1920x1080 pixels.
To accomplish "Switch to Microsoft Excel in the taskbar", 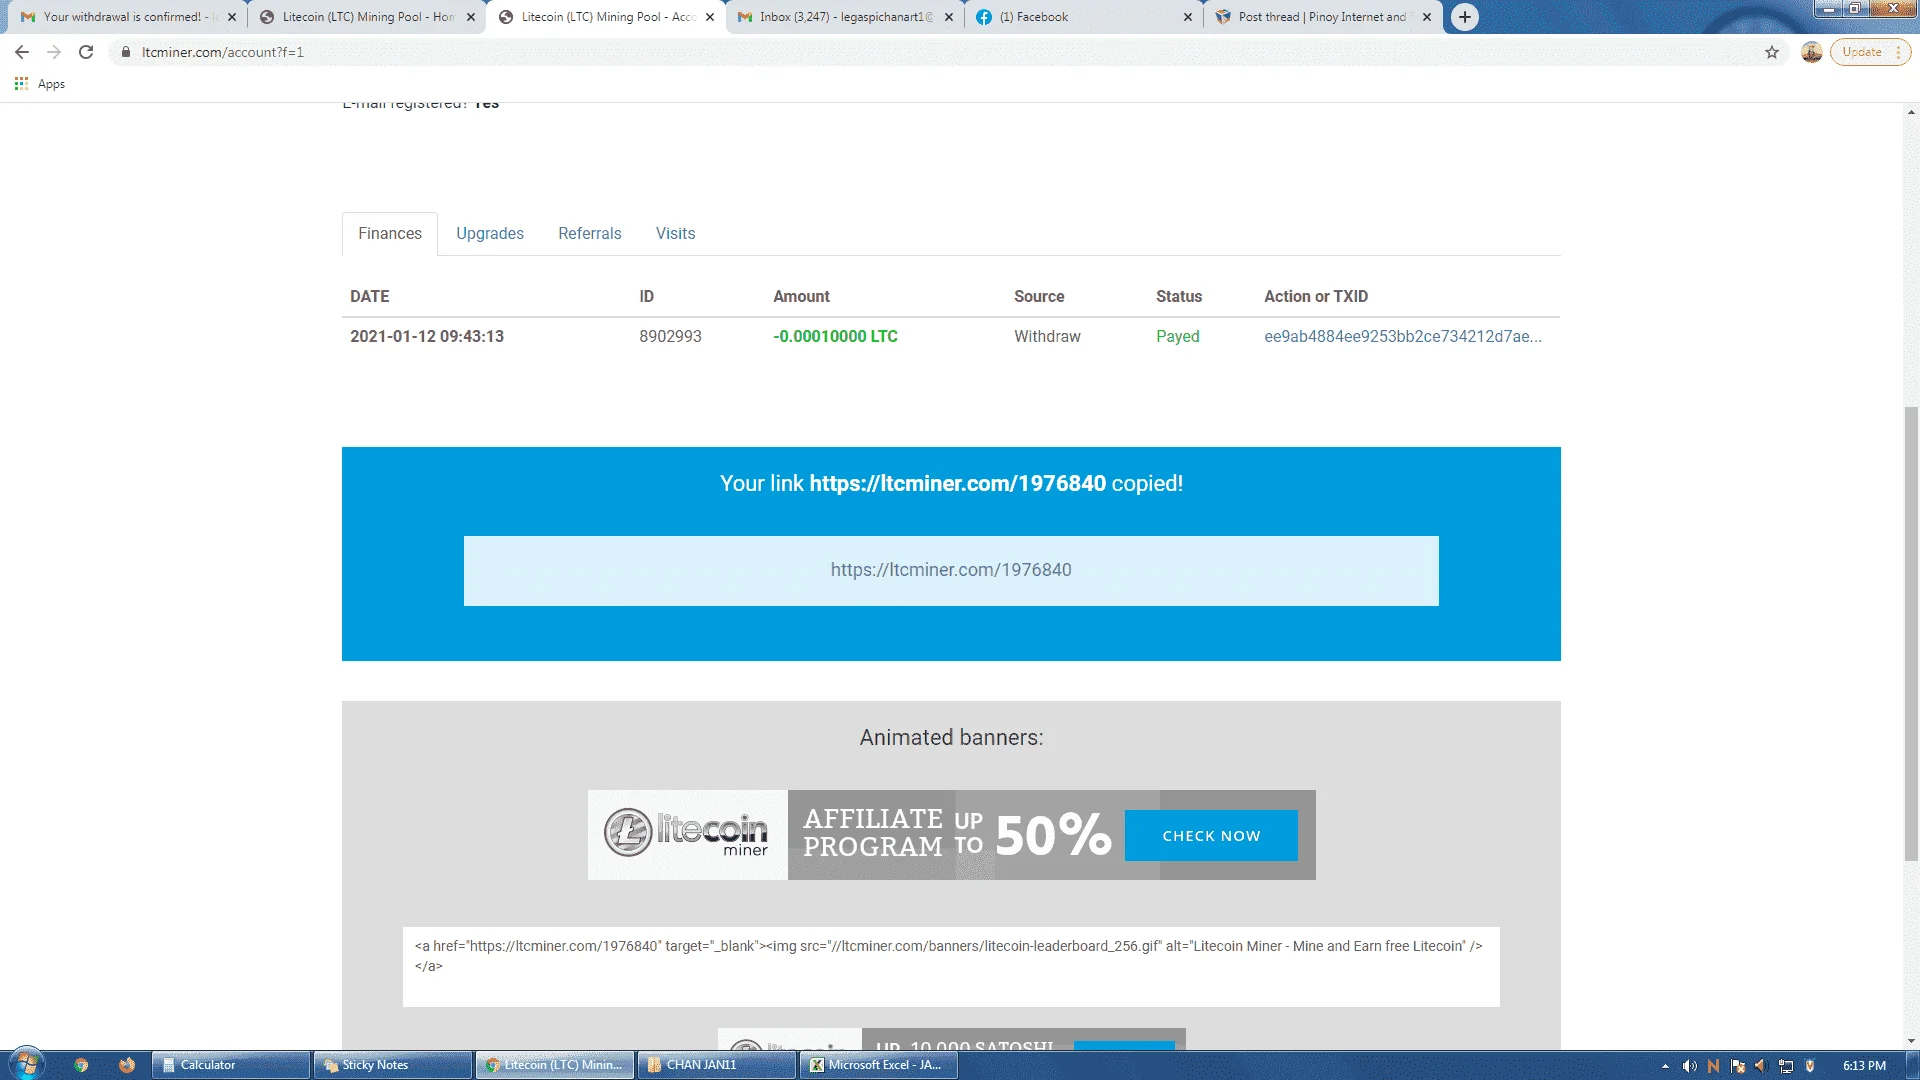I will (x=879, y=1065).
